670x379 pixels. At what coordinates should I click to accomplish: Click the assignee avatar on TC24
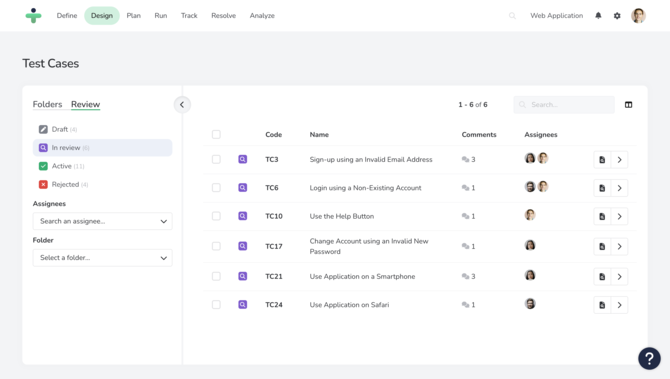pyautogui.click(x=530, y=304)
